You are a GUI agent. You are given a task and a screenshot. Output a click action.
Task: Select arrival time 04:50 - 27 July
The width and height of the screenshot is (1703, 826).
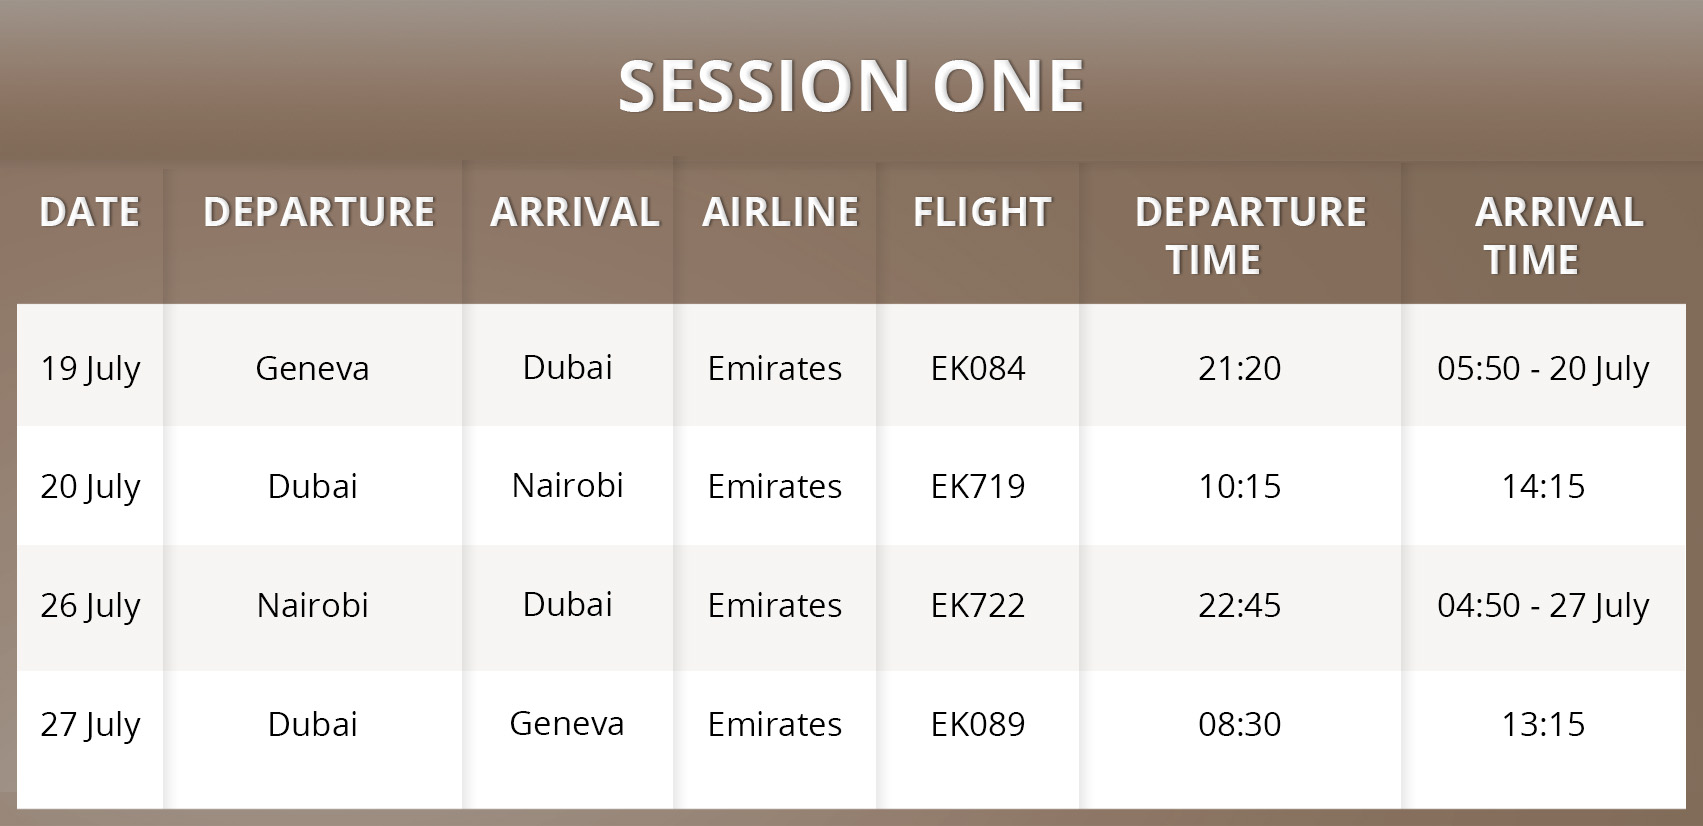pyautogui.click(x=1543, y=606)
